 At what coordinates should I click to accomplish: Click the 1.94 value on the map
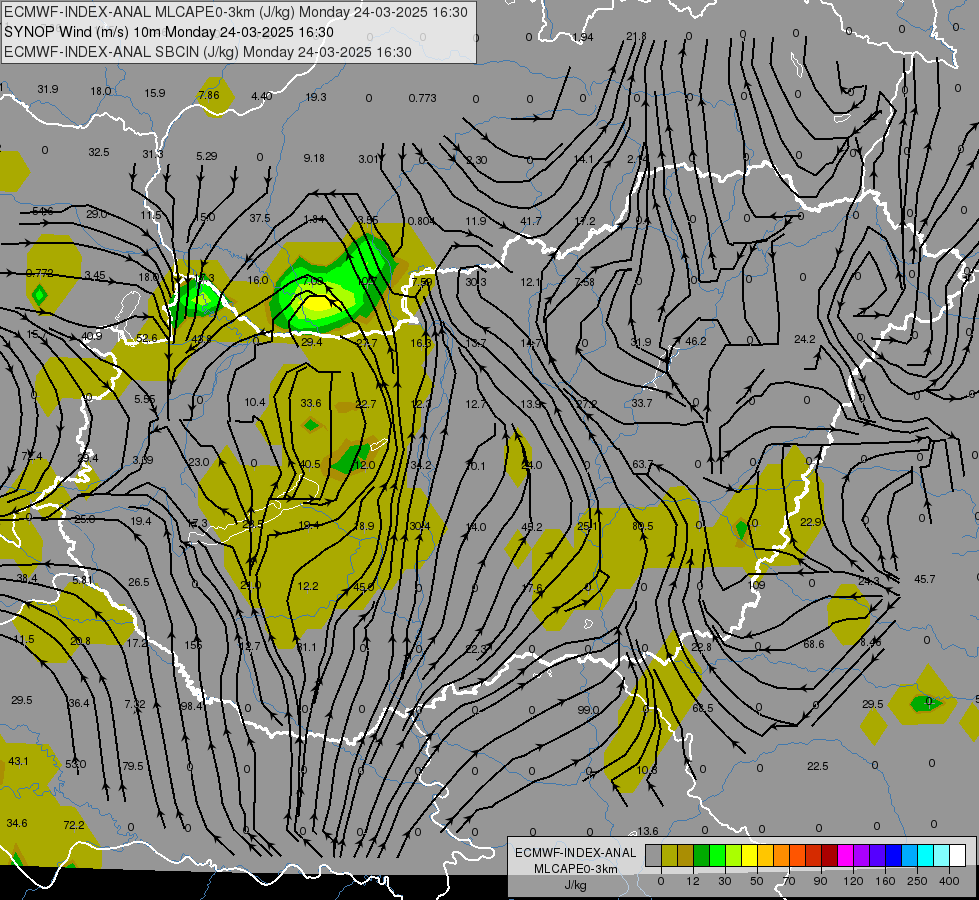coord(583,37)
